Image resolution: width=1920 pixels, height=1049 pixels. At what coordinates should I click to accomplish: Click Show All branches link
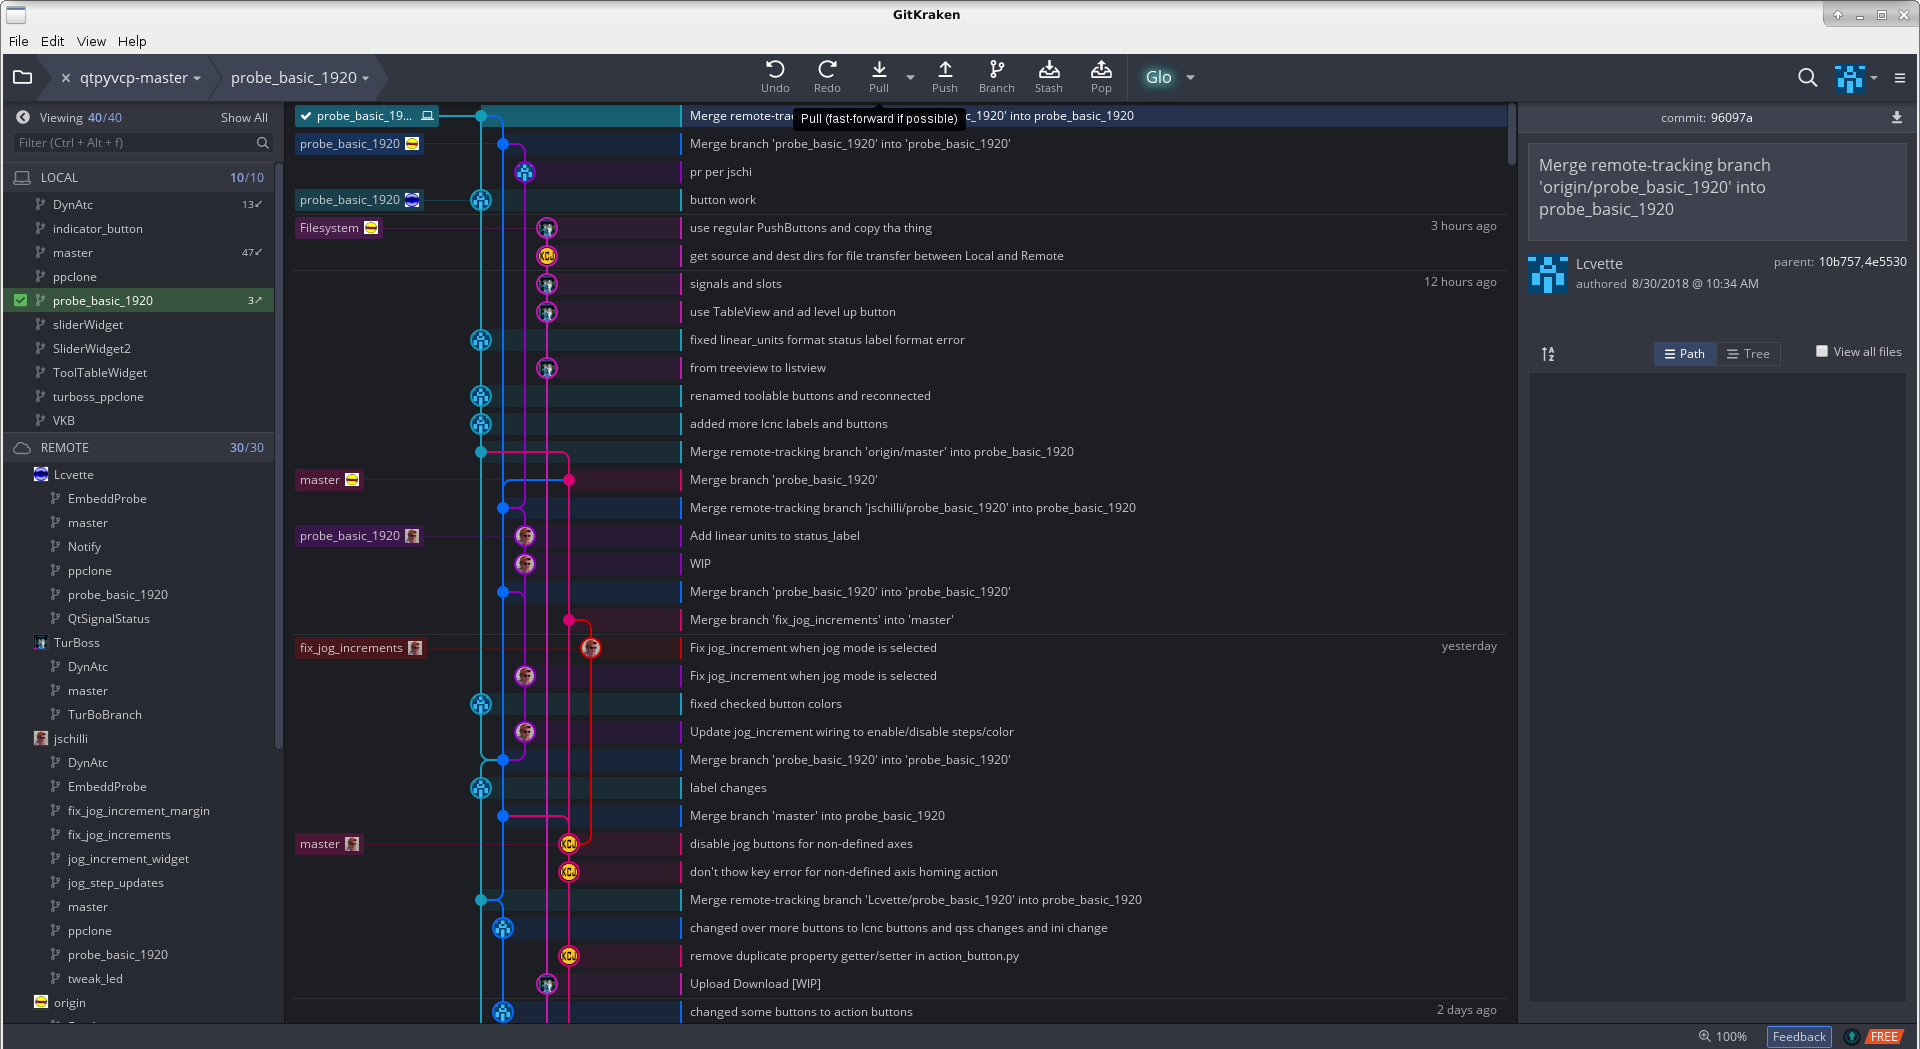(244, 117)
